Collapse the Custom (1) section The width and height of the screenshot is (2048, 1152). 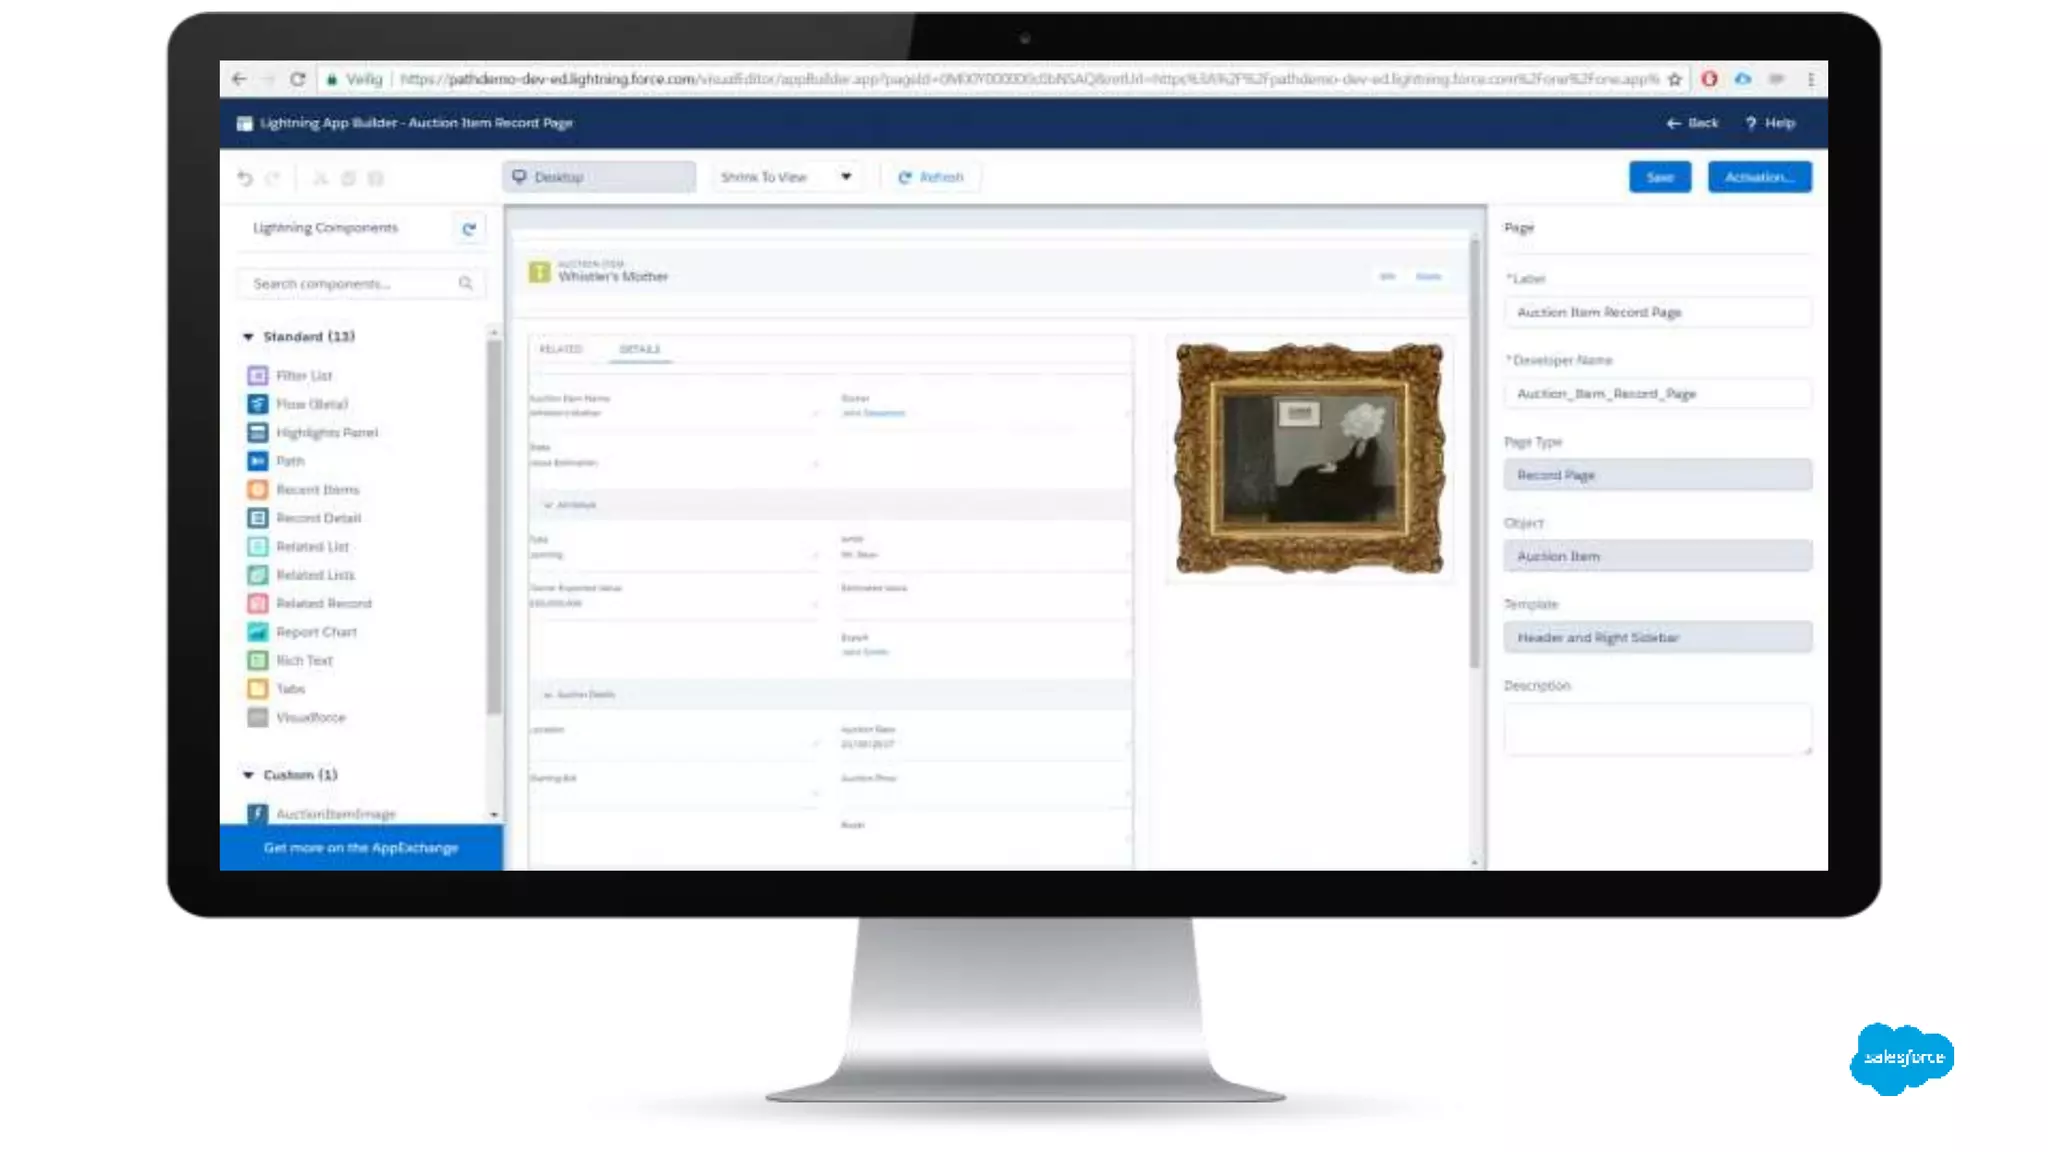[x=248, y=775]
